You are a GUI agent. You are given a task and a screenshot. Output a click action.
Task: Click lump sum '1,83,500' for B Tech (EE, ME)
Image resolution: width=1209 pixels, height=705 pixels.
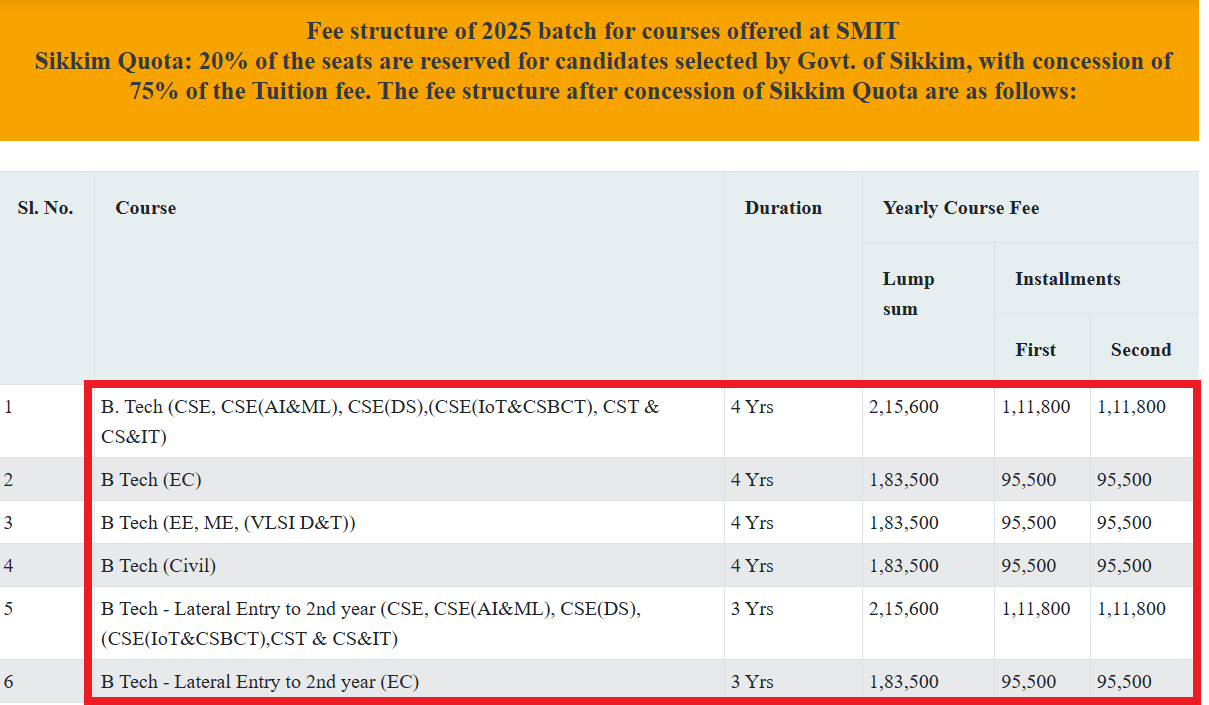pos(904,523)
